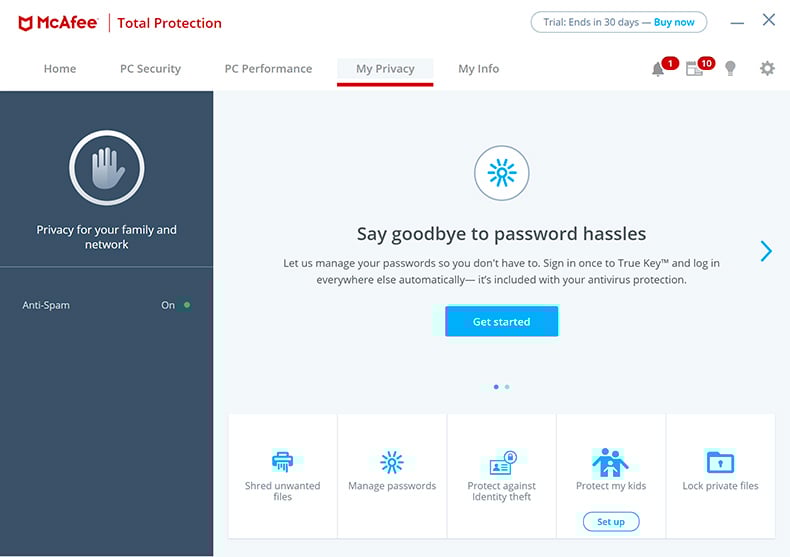Click the locked folder icon

click(720, 462)
